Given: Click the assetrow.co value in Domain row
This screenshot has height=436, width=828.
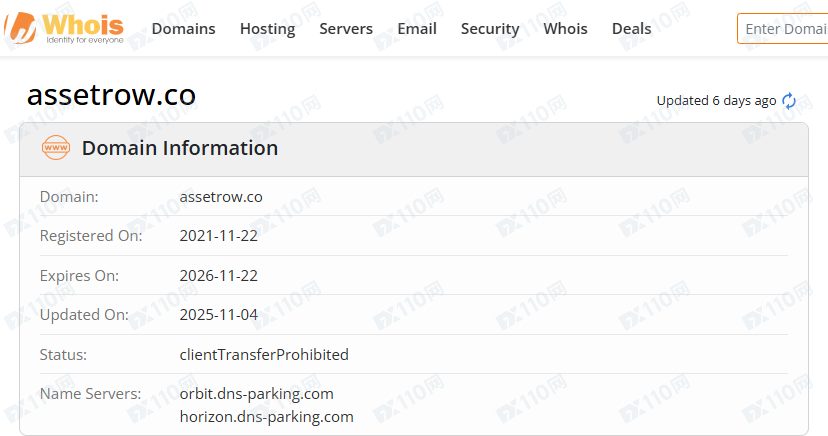Looking at the screenshot, I should pyautogui.click(x=221, y=197).
